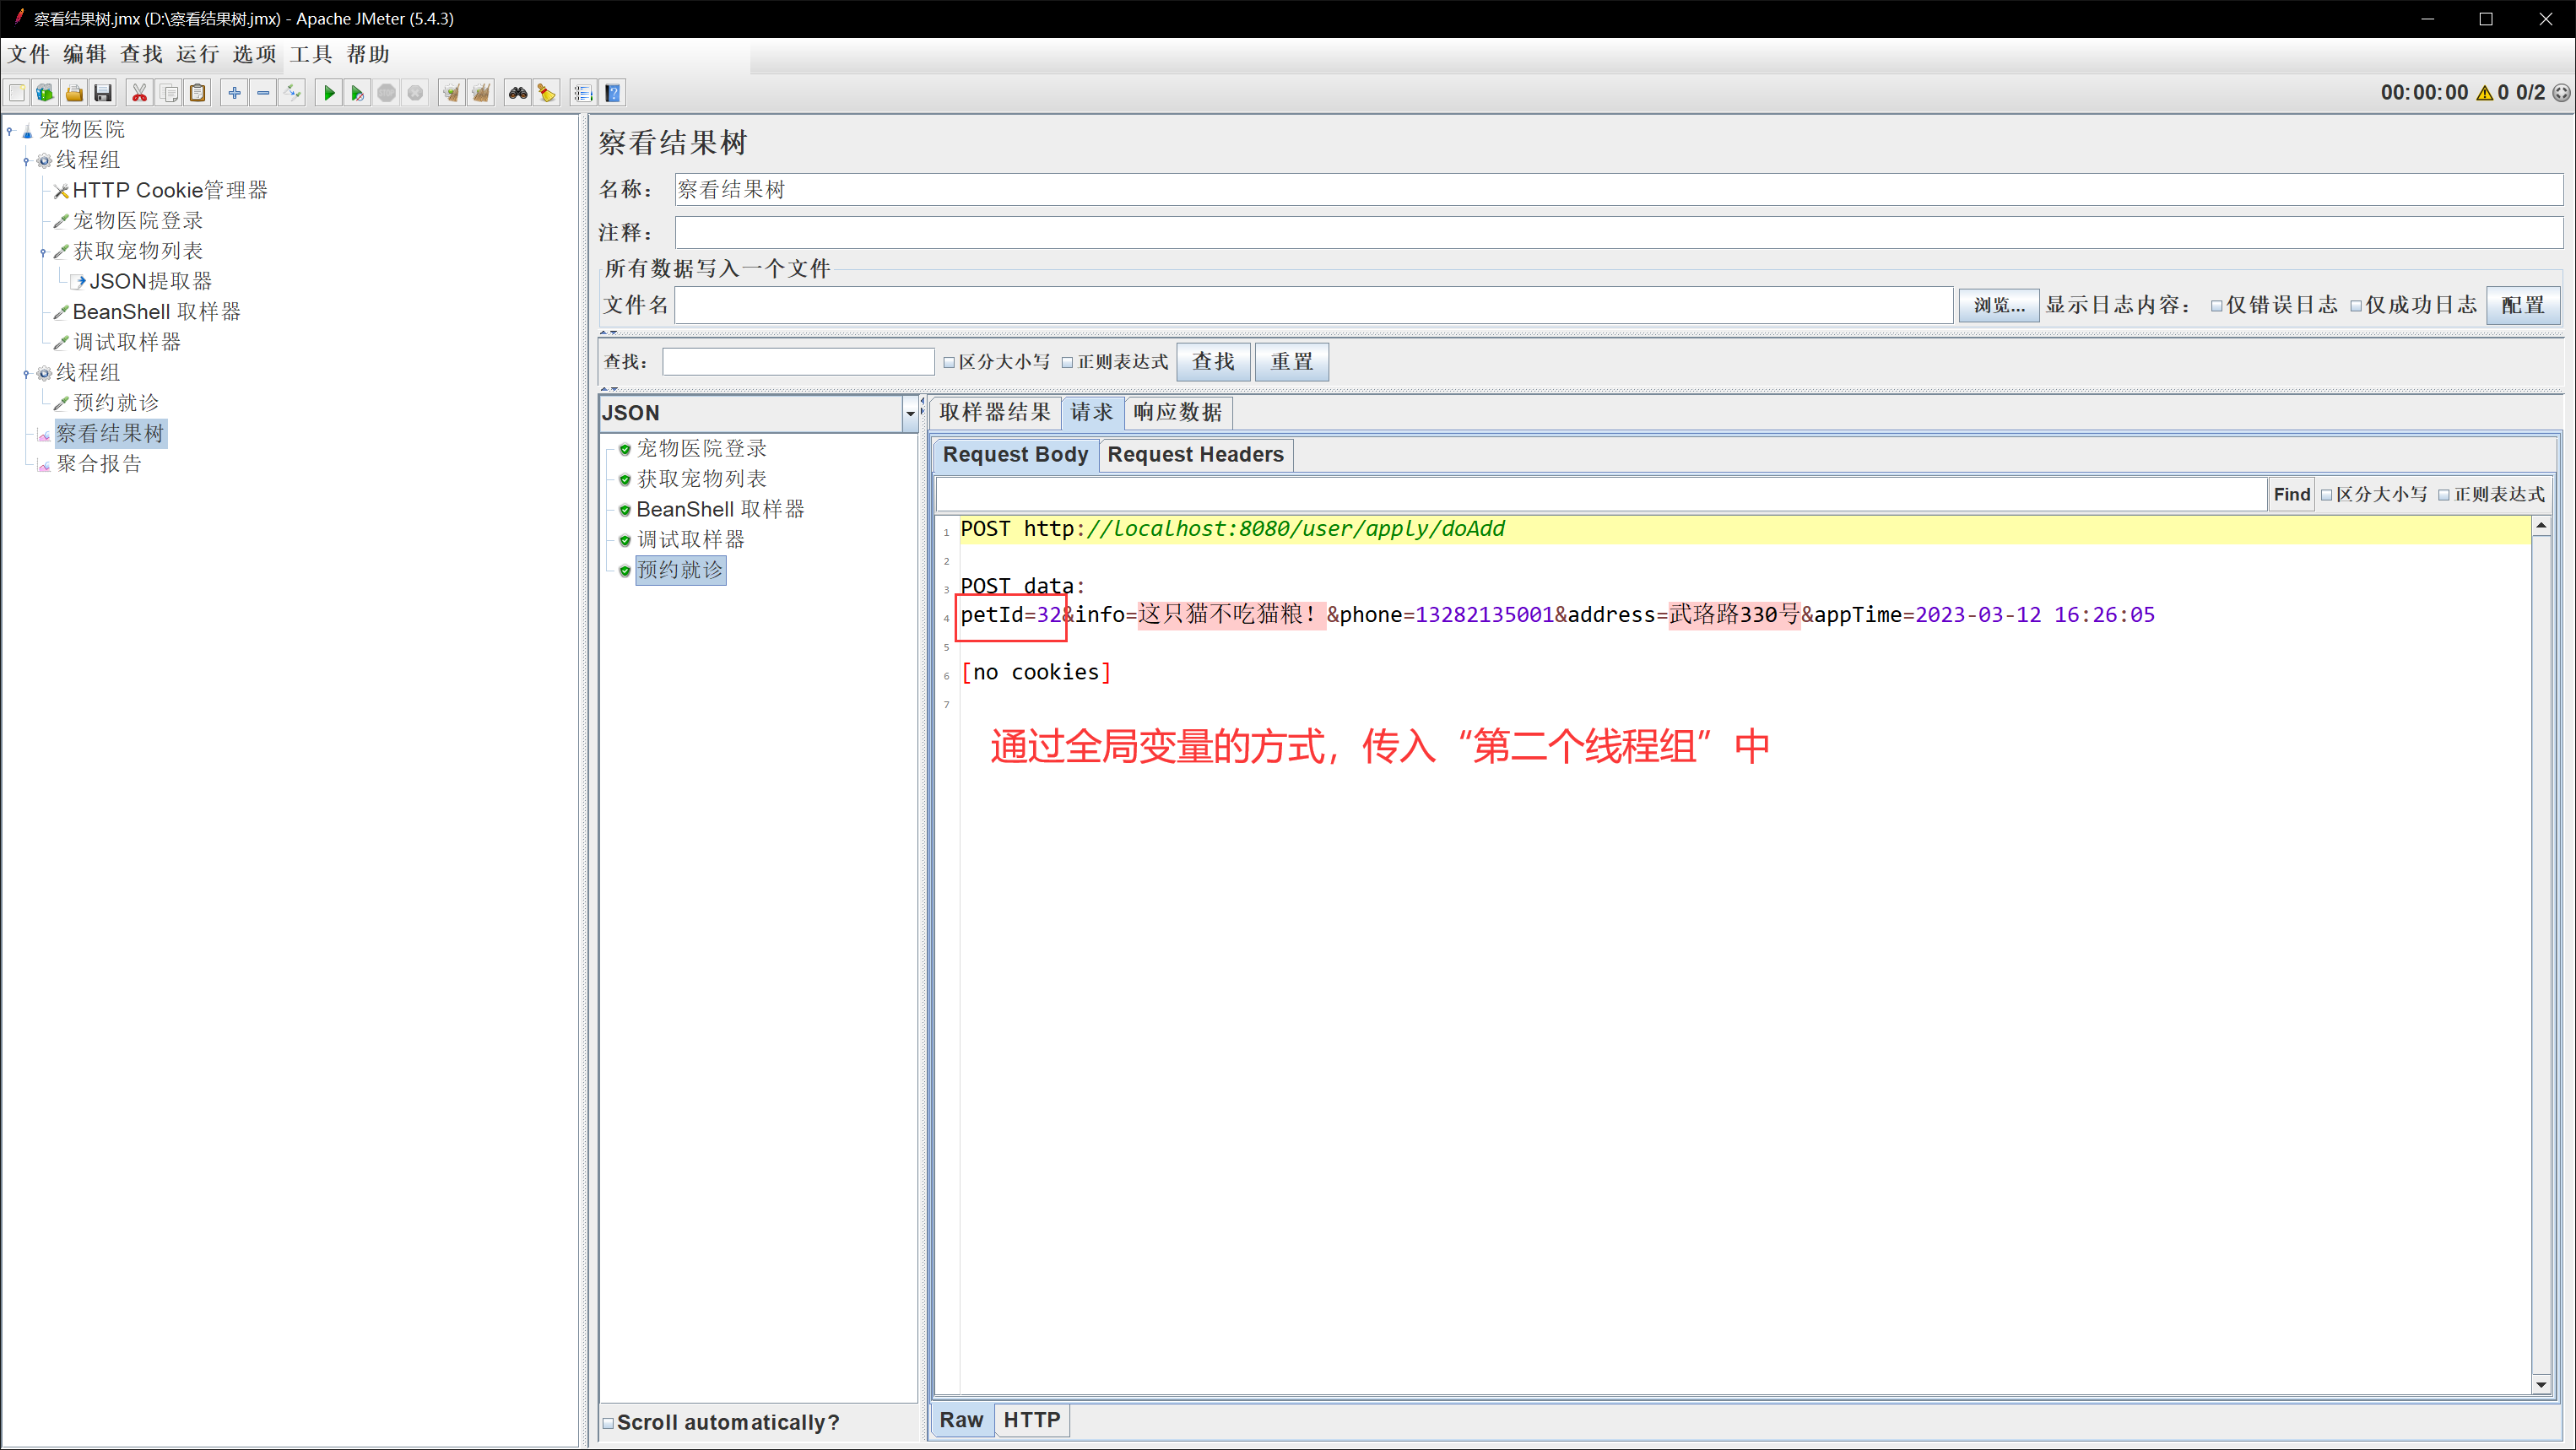The image size is (2576, 1450).
Task: Collapse 获取宠物列表 tree node
Action: click(43, 252)
